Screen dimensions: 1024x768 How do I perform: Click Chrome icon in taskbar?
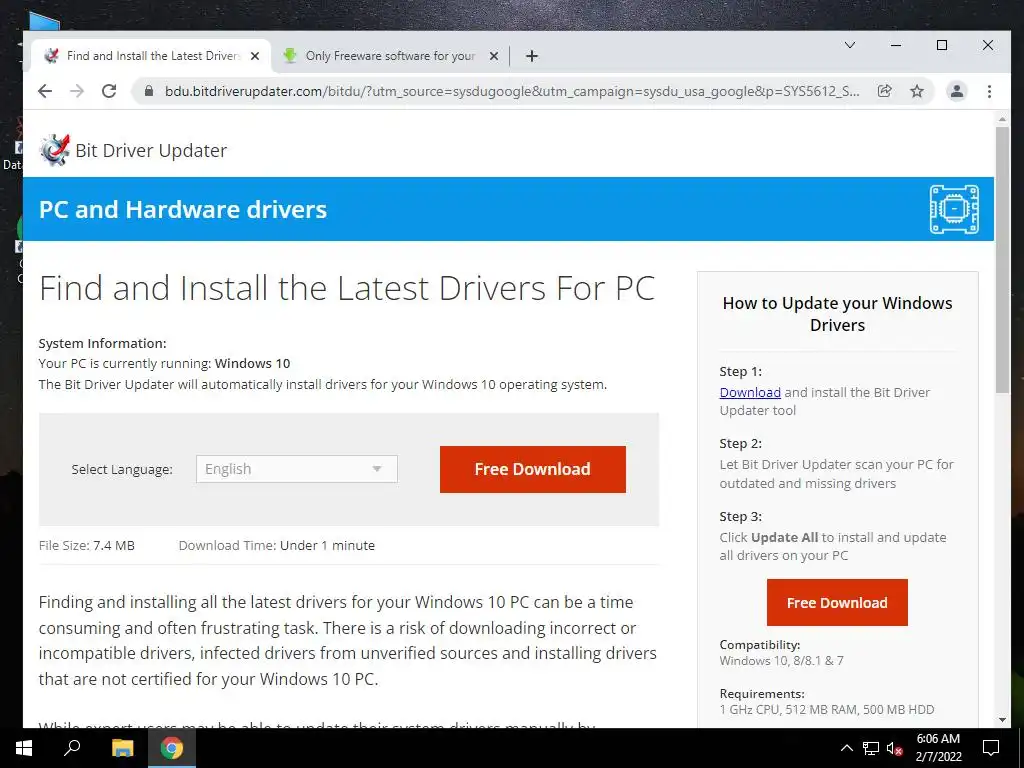coord(172,748)
